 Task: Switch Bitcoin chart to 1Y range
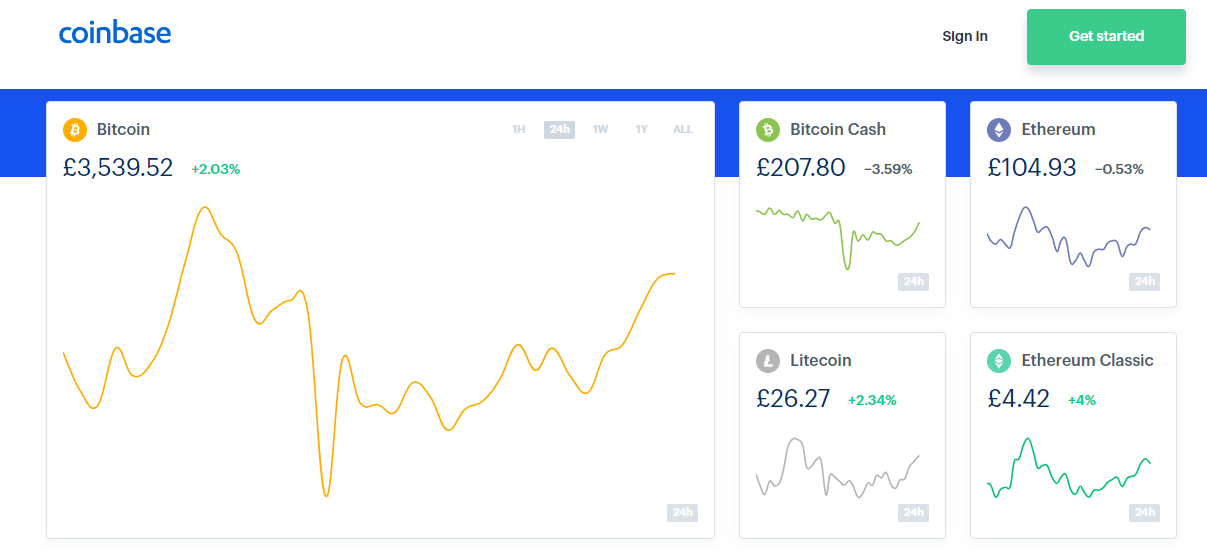point(642,129)
